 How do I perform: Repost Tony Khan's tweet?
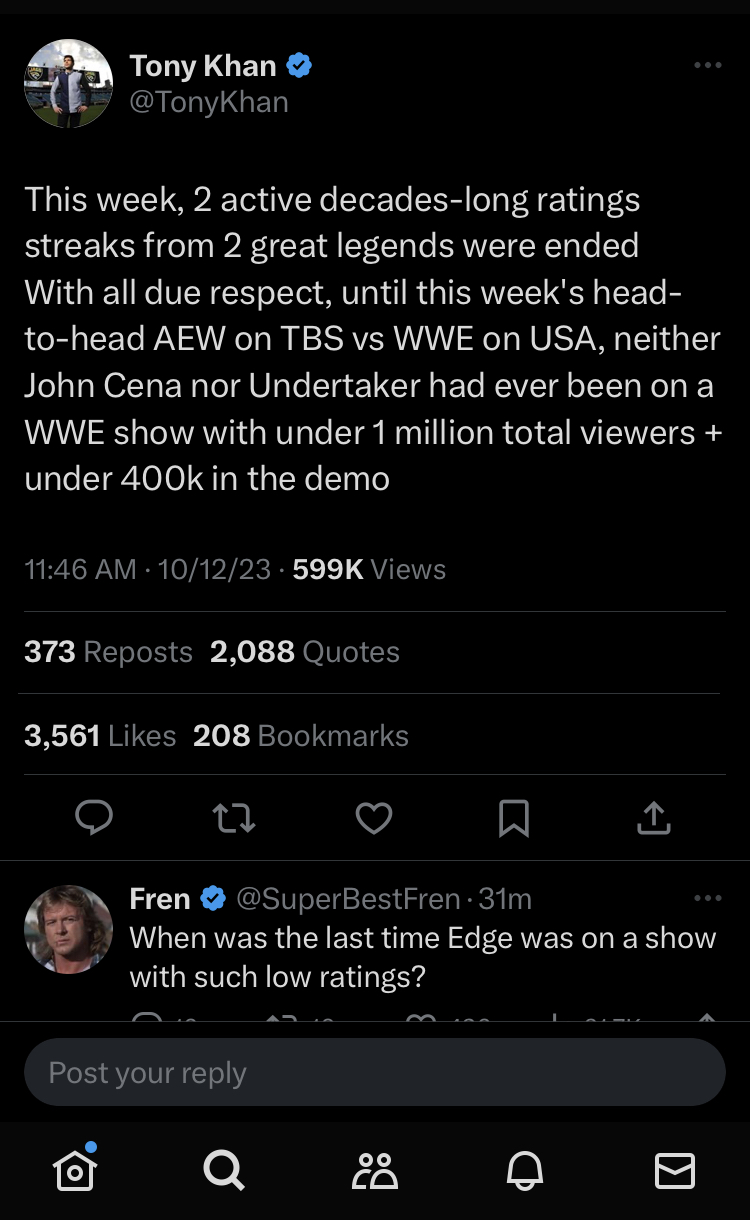click(235, 818)
